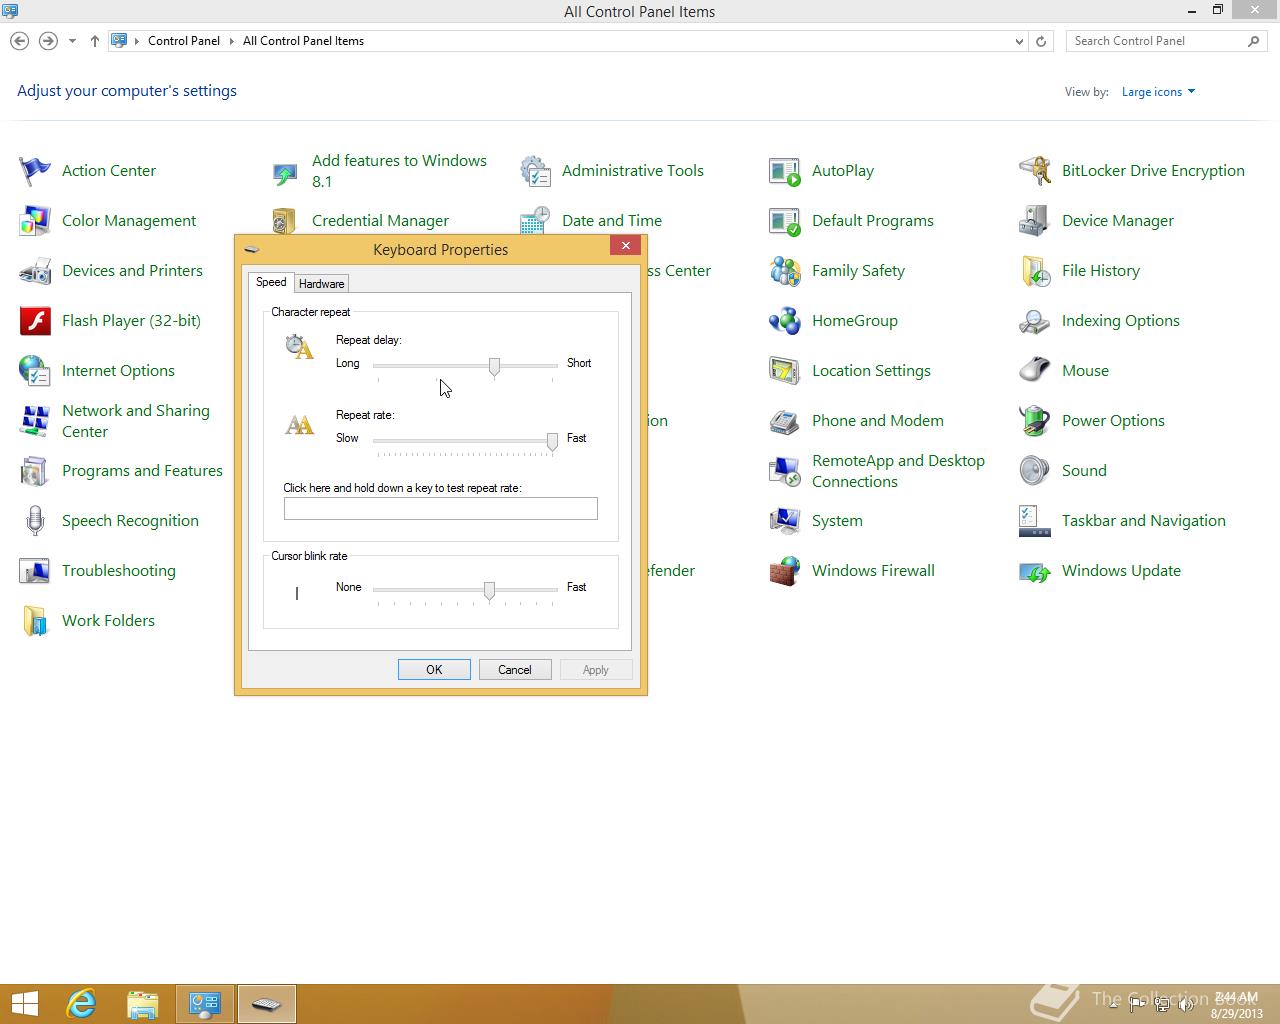Open Mouse settings icon

point(1035,371)
